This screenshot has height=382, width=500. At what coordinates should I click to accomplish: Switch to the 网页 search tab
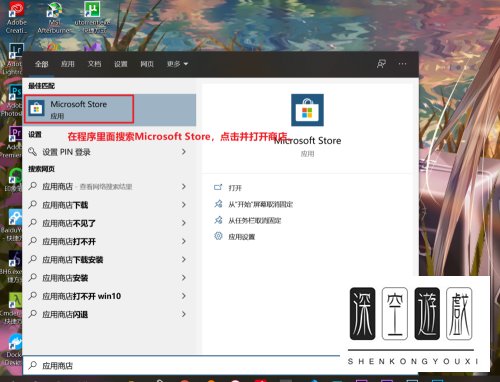(147, 64)
